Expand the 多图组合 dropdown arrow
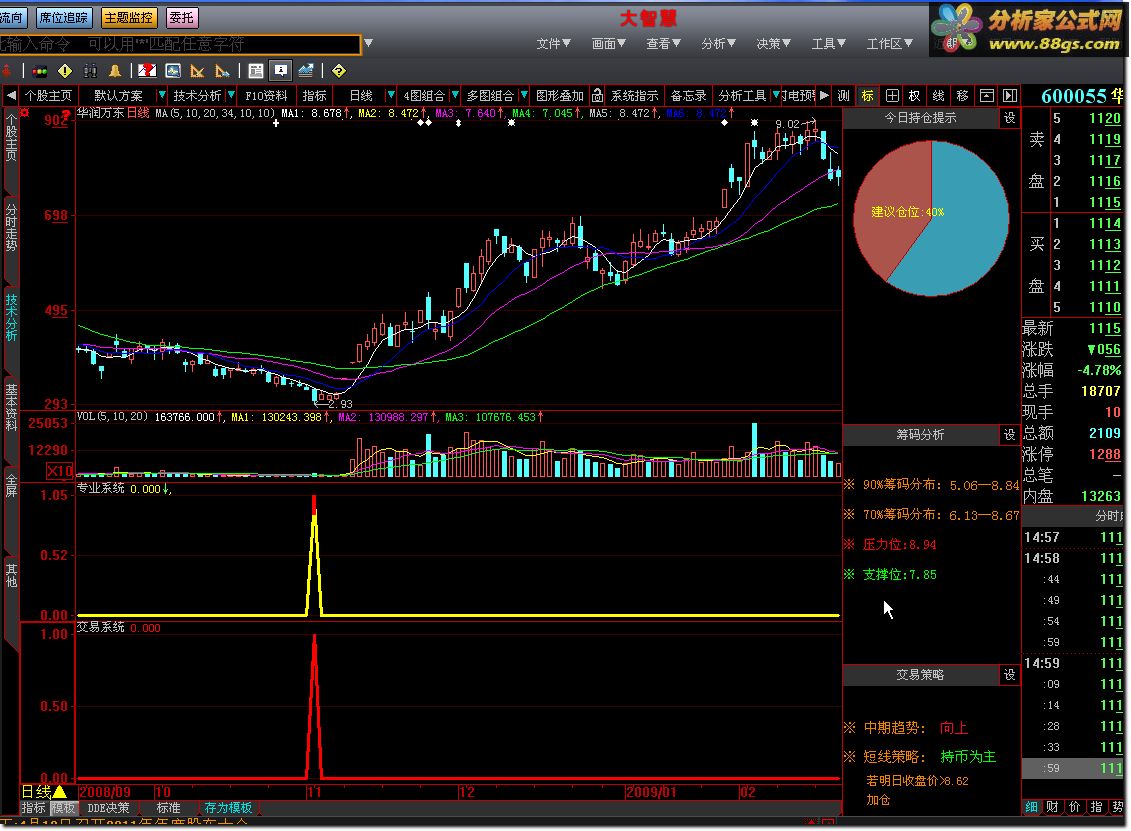The image size is (1131, 831). pos(522,95)
